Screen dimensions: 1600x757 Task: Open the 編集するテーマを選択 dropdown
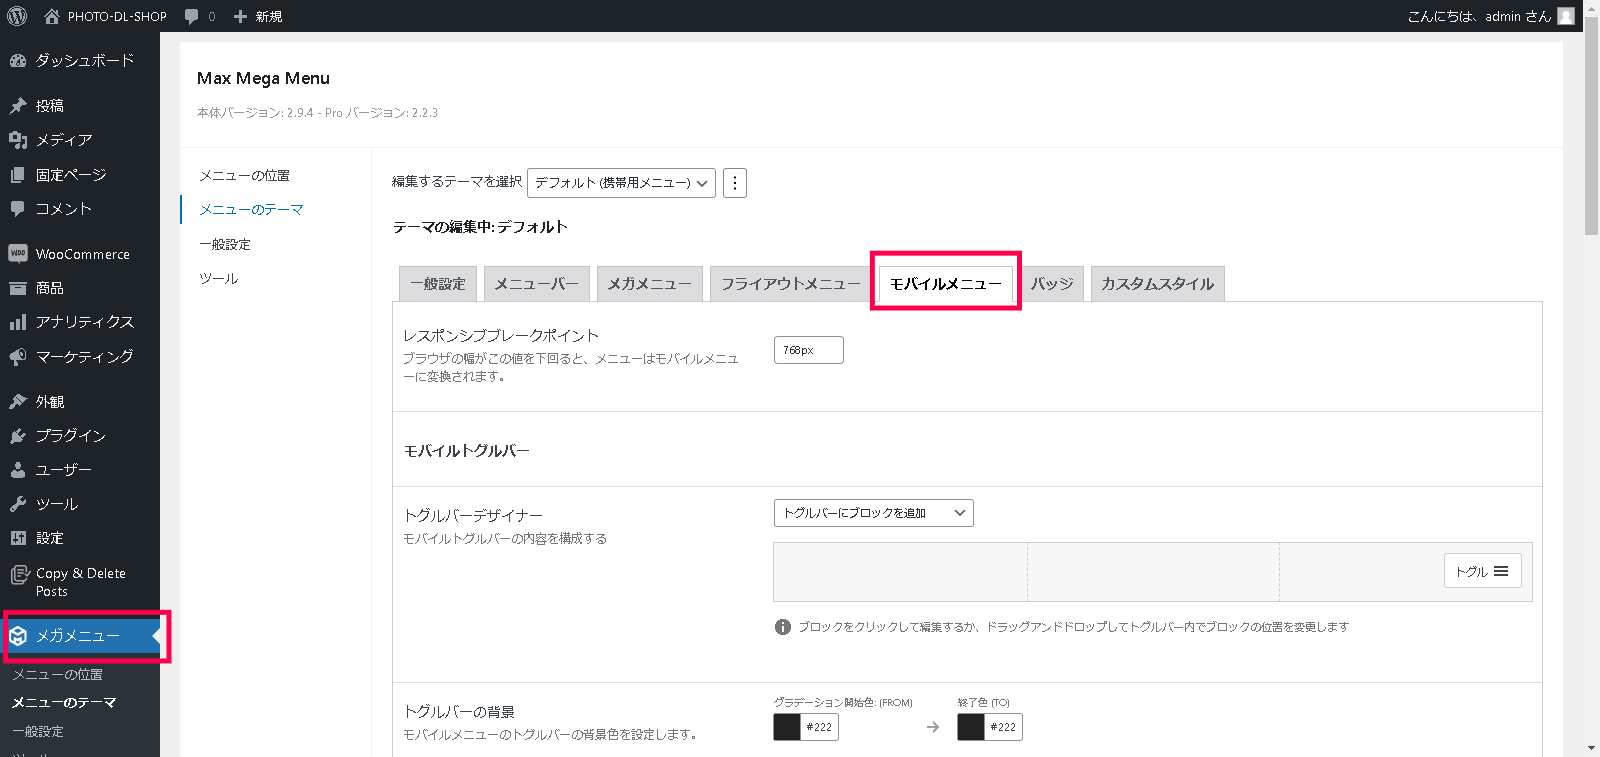[x=621, y=183]
